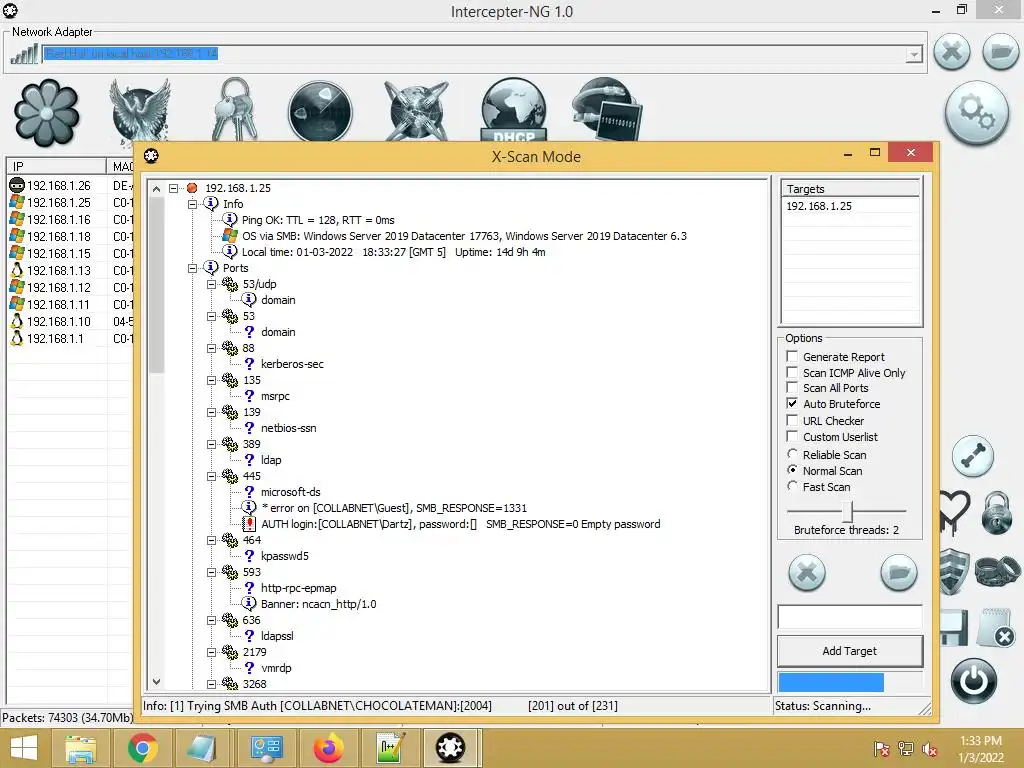This screenshot has width=1024, height=768.
Task: Click the Add Target button
Action: pos(850,651)
